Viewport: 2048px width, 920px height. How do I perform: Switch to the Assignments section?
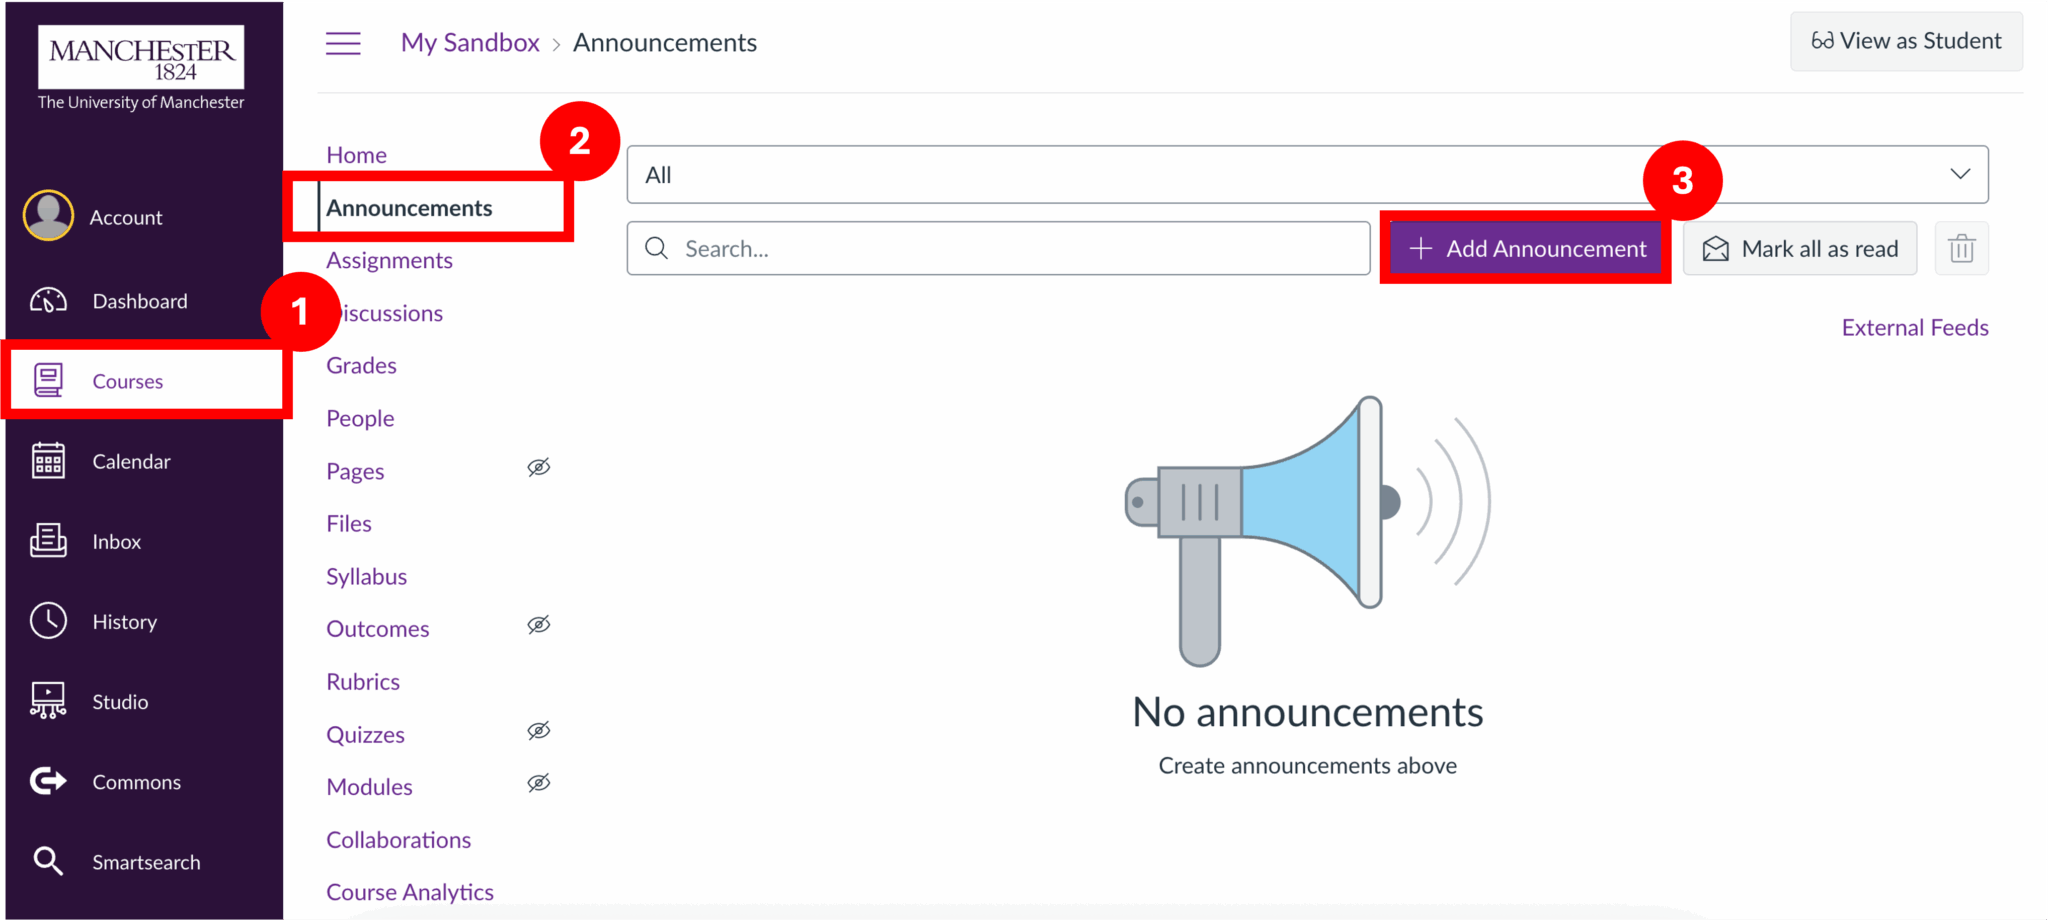(389, 260)
